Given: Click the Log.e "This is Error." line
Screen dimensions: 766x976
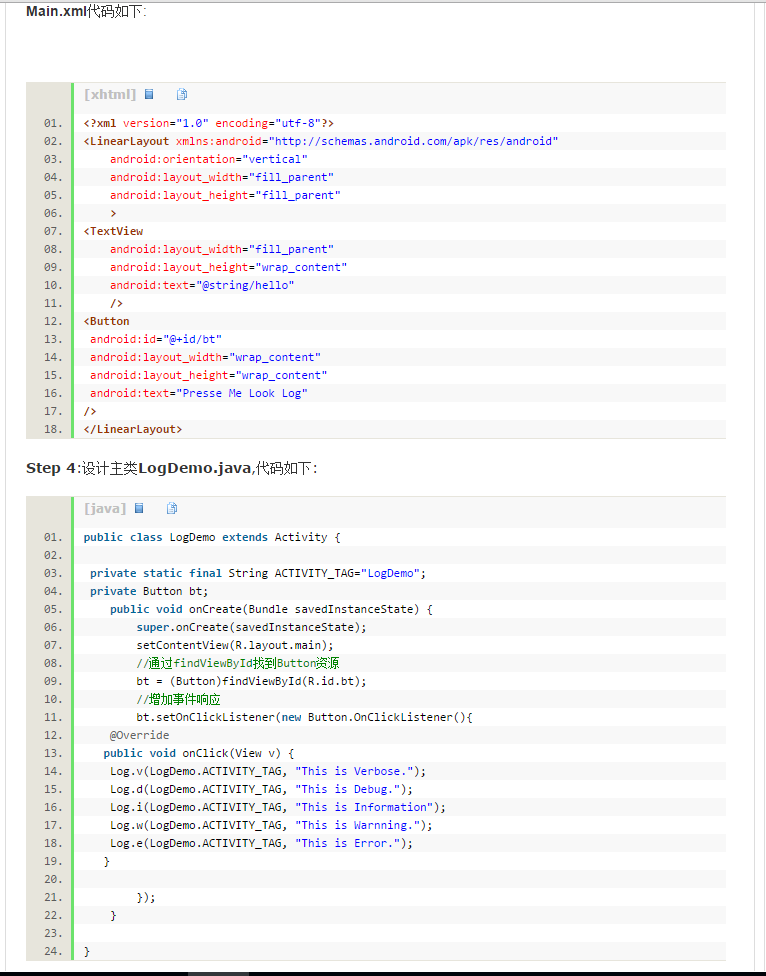Looking at the screenshot, I should [261, 844].
